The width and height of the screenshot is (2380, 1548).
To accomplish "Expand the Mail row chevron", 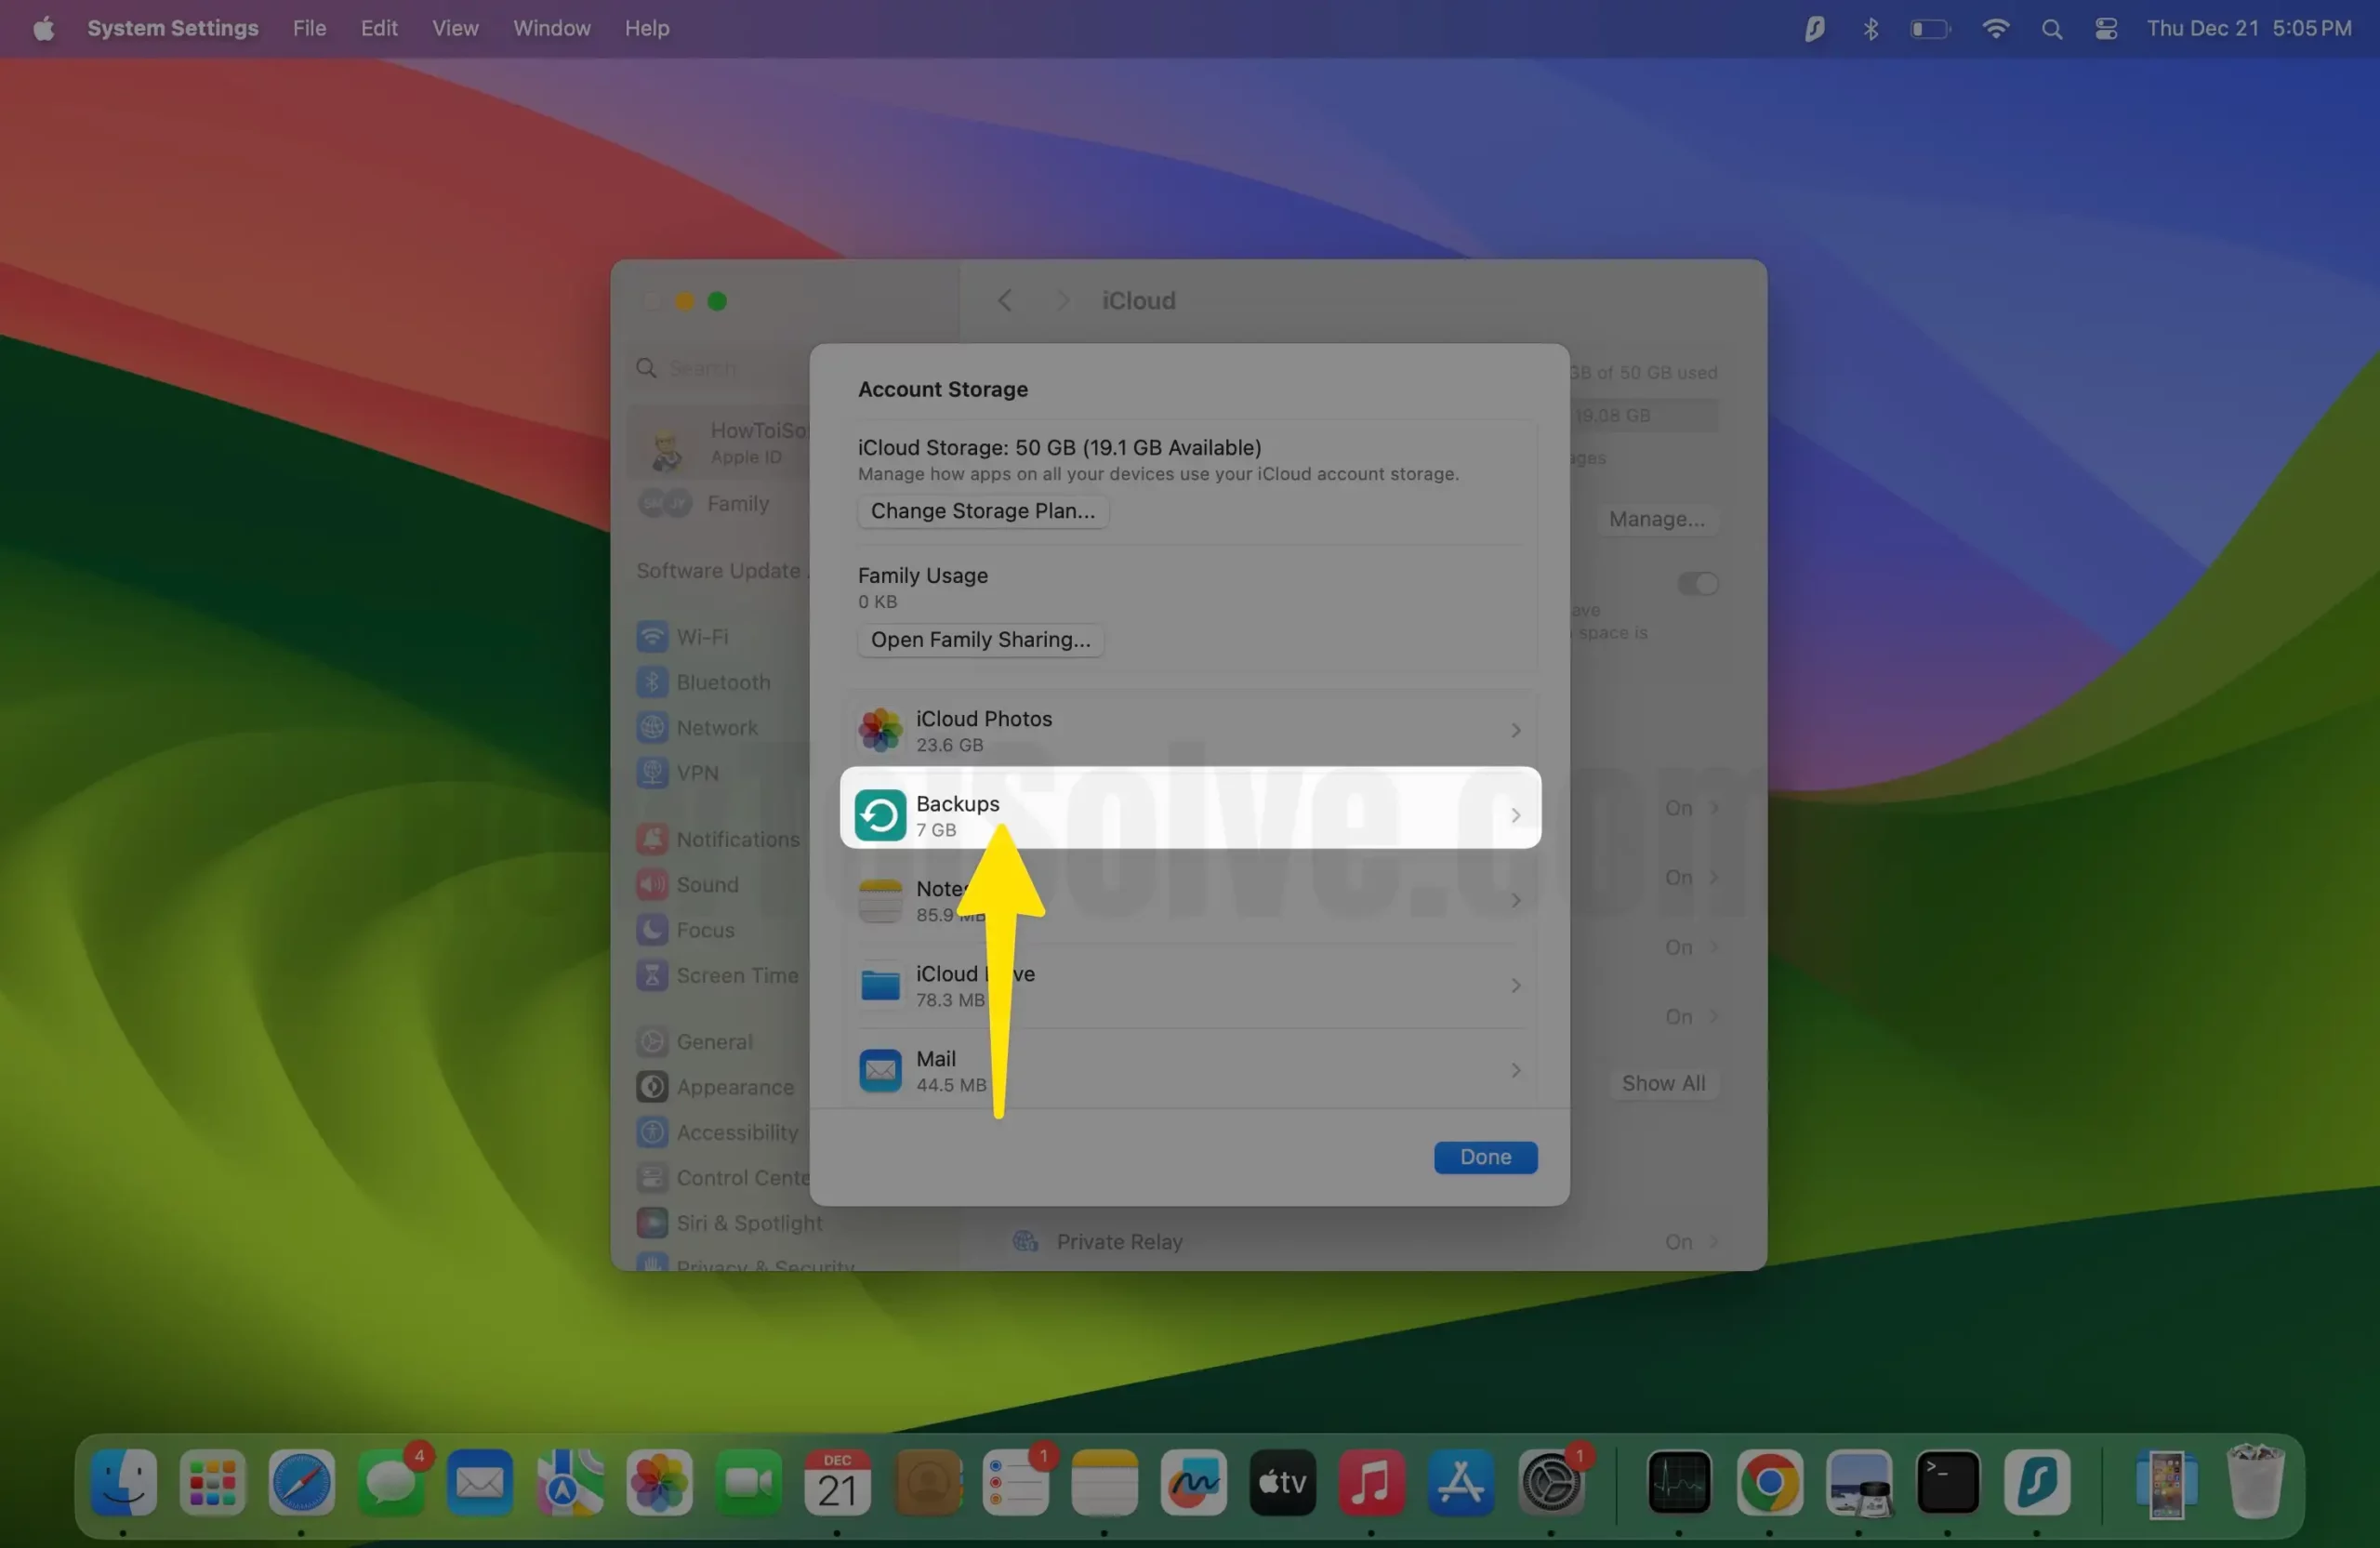I will point(1516,1071).
